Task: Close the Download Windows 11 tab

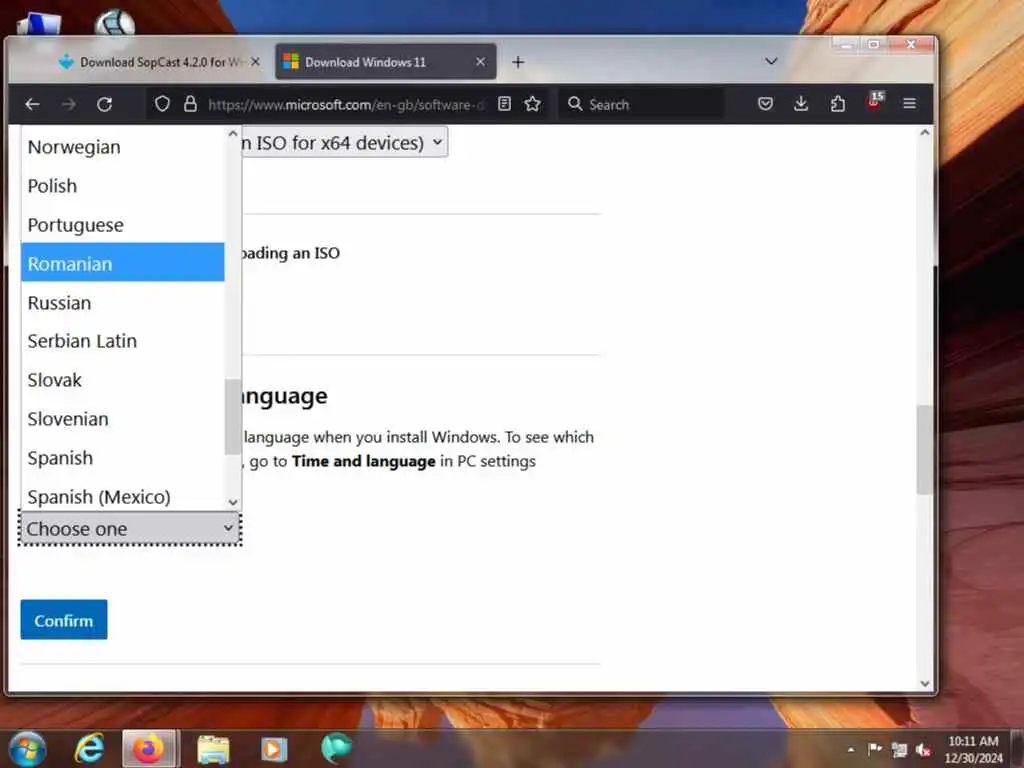Action: click(481, 61)
